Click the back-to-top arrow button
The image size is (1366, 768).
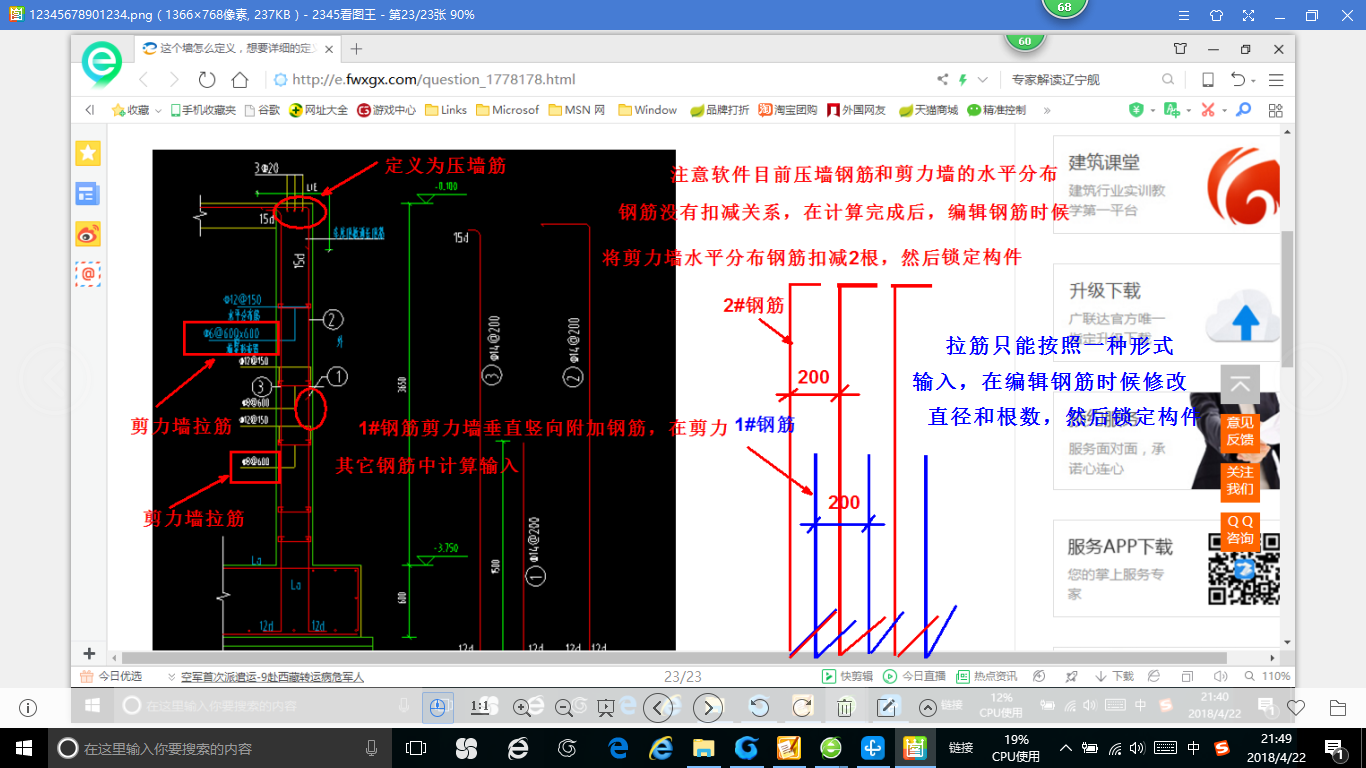(1240, 384)
